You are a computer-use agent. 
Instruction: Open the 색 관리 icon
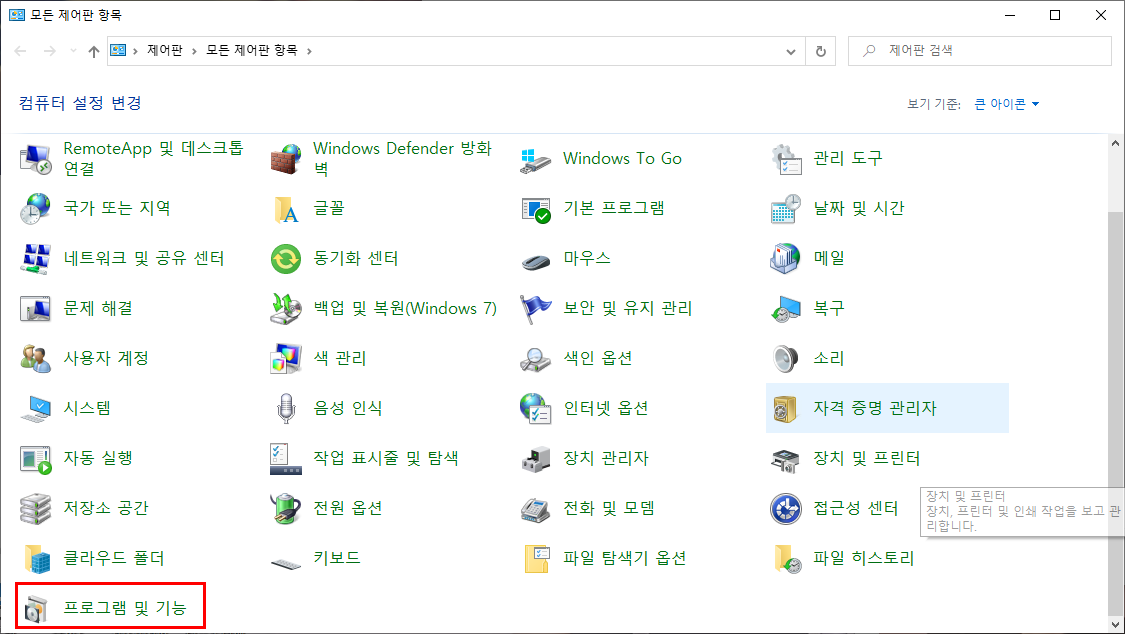(286, 358)
